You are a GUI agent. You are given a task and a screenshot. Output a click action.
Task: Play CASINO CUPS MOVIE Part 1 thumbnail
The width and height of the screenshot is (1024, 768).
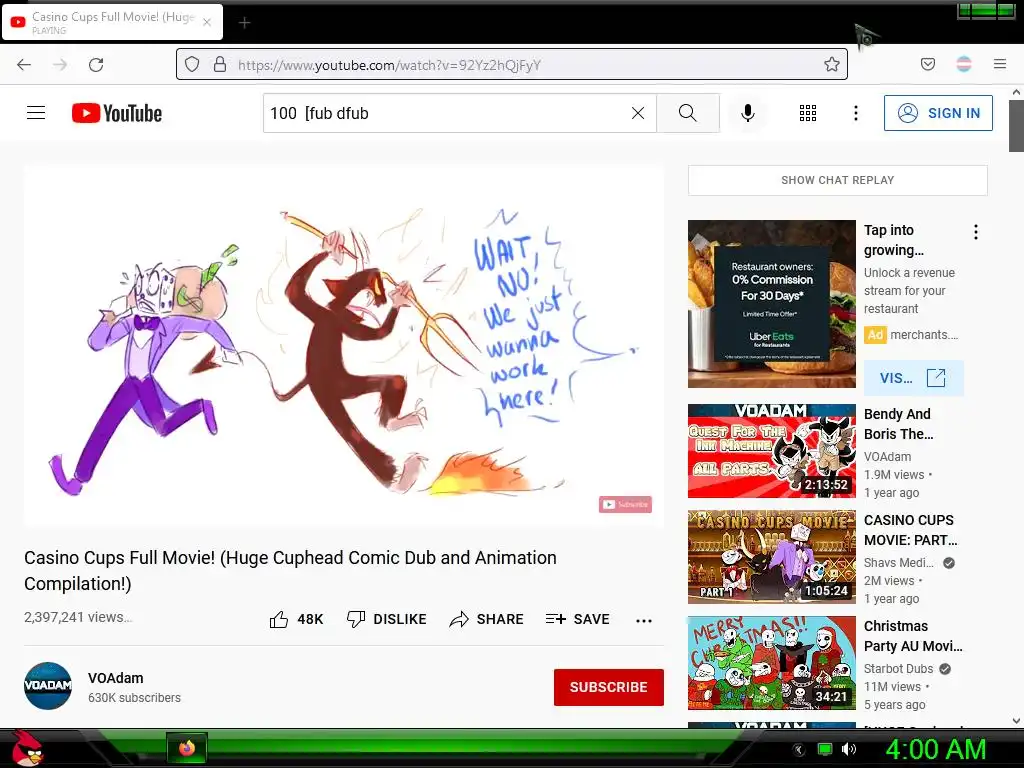coord(771,556)
